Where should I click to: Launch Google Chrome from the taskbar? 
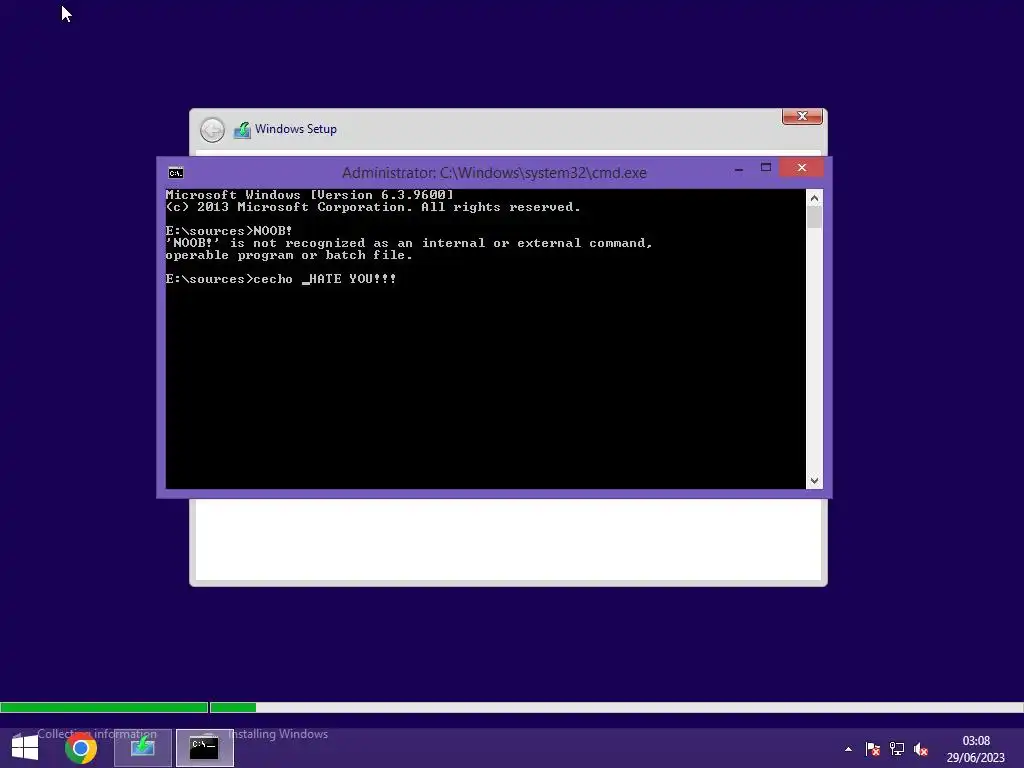pyautogui.click(x=81, y=748)
